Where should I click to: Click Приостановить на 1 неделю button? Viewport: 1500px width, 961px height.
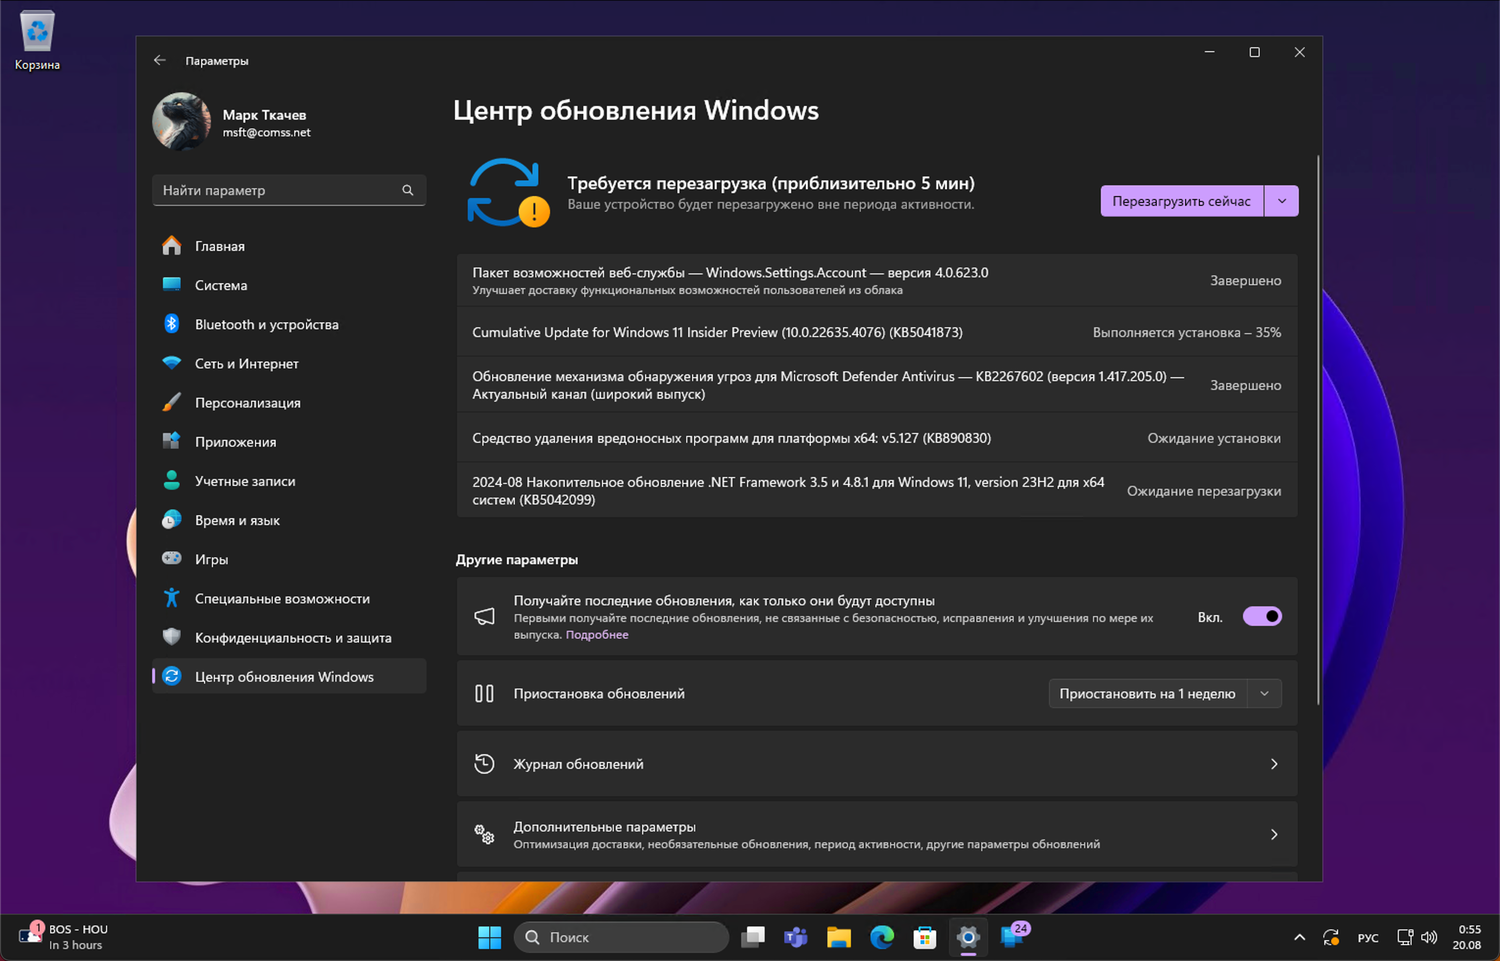[x=1148, y=693]
